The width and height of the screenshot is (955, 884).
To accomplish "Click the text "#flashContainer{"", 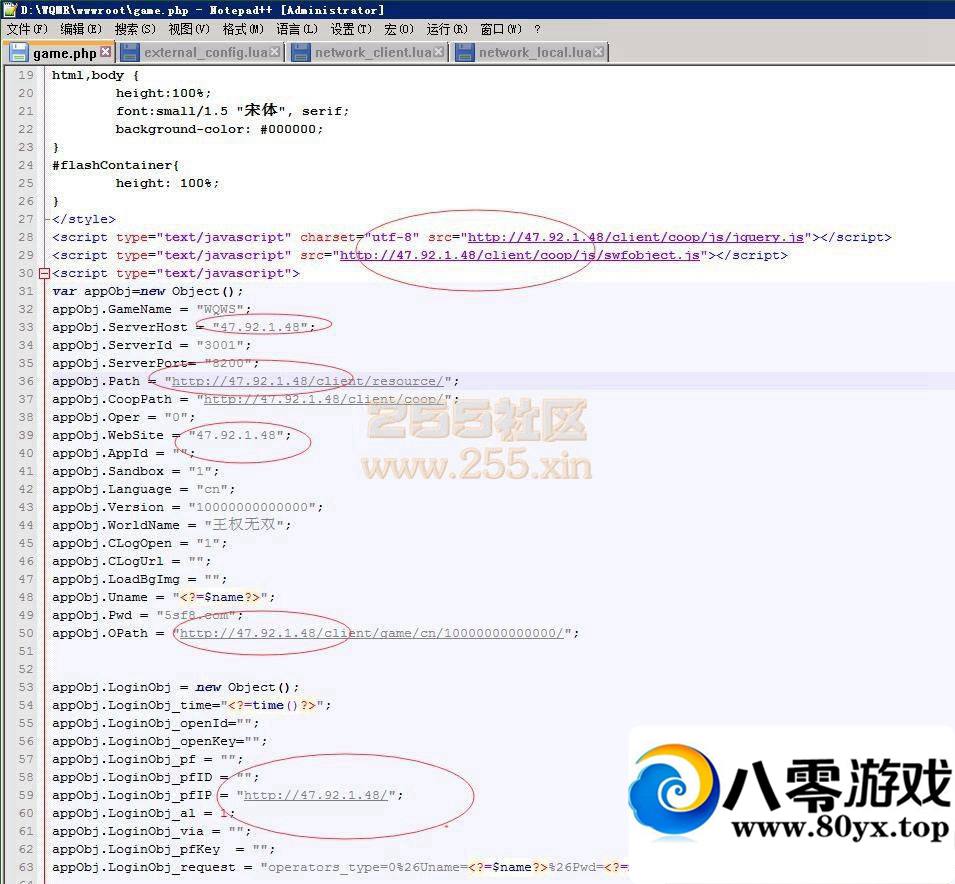I will tap(116, 165).
